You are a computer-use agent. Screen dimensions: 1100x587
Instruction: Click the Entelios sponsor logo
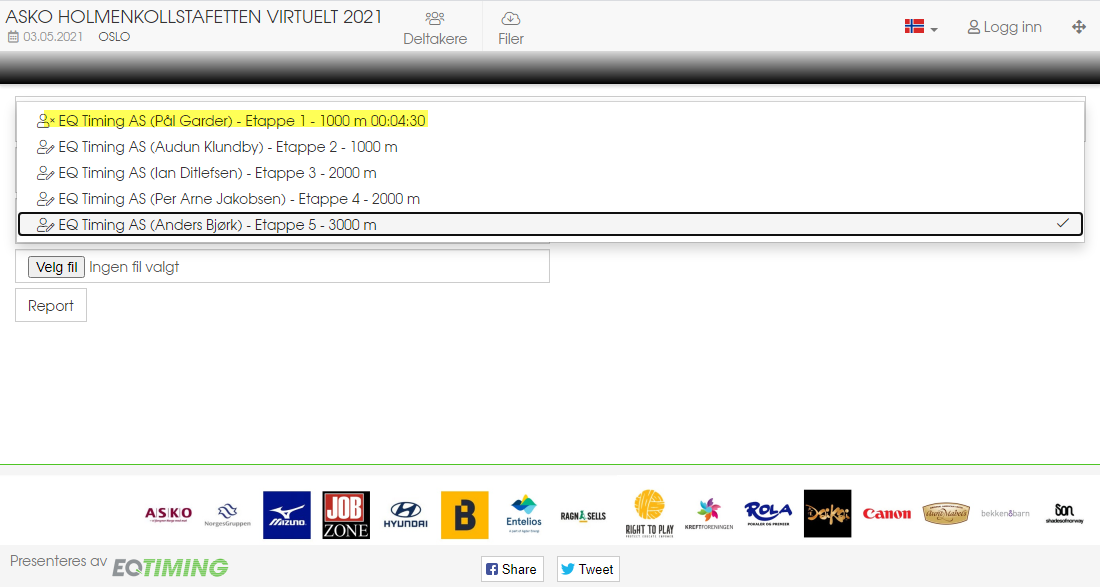(524, 514)
